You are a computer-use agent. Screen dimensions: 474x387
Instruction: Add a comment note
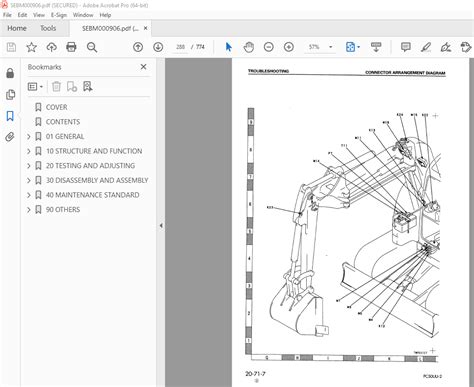(406, 47)
